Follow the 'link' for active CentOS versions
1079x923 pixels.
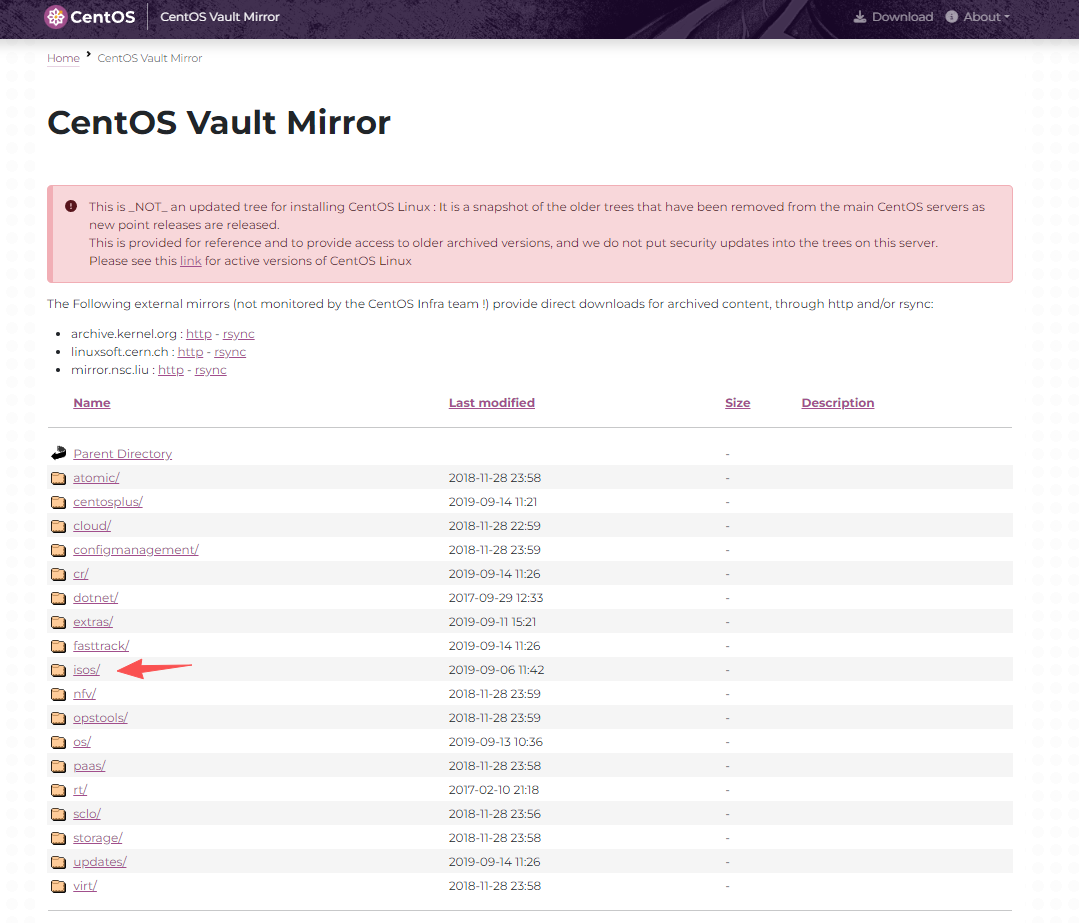[191, 261]
